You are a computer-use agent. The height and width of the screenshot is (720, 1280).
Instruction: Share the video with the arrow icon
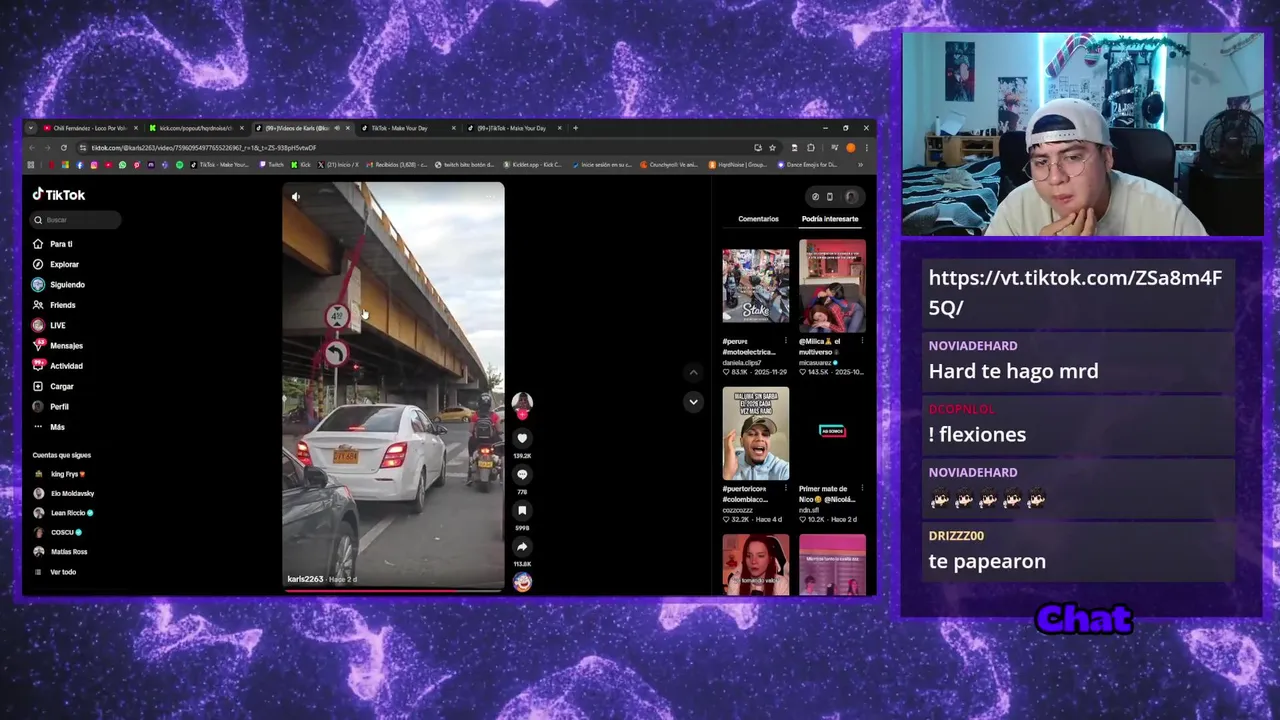(522, 547)
